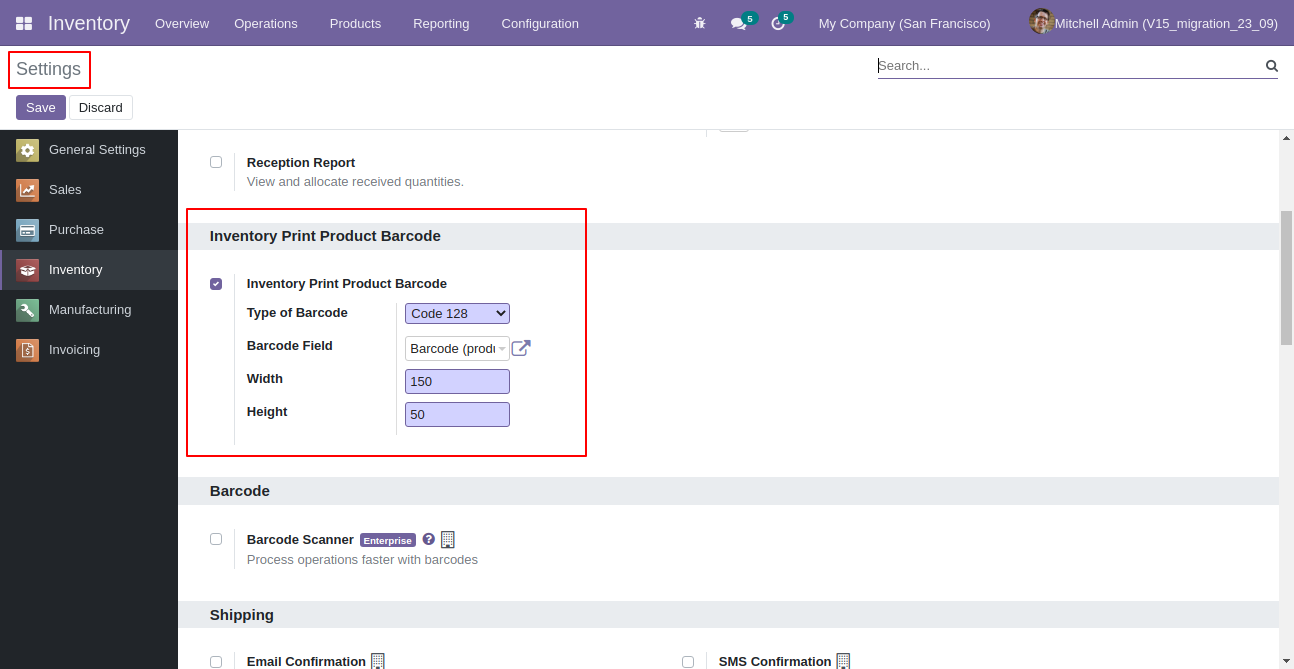
Task: Click the General Settings gear icon
Action: [x=27, y=150]
